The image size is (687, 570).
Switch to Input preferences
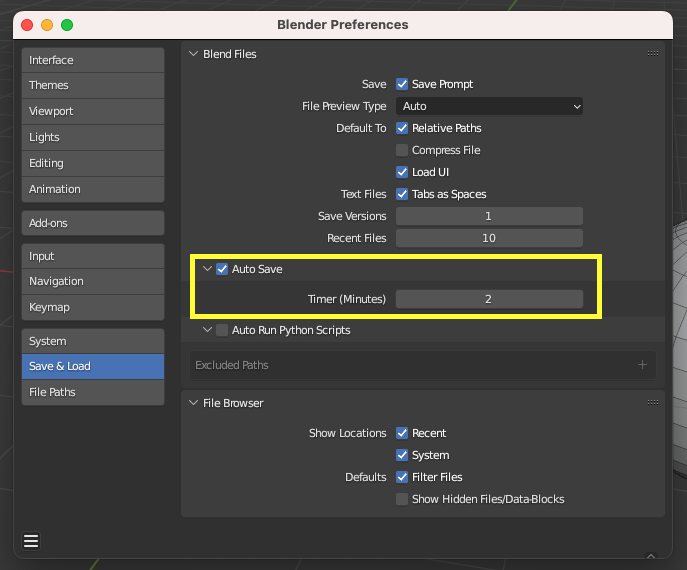[x=93, y=256]
